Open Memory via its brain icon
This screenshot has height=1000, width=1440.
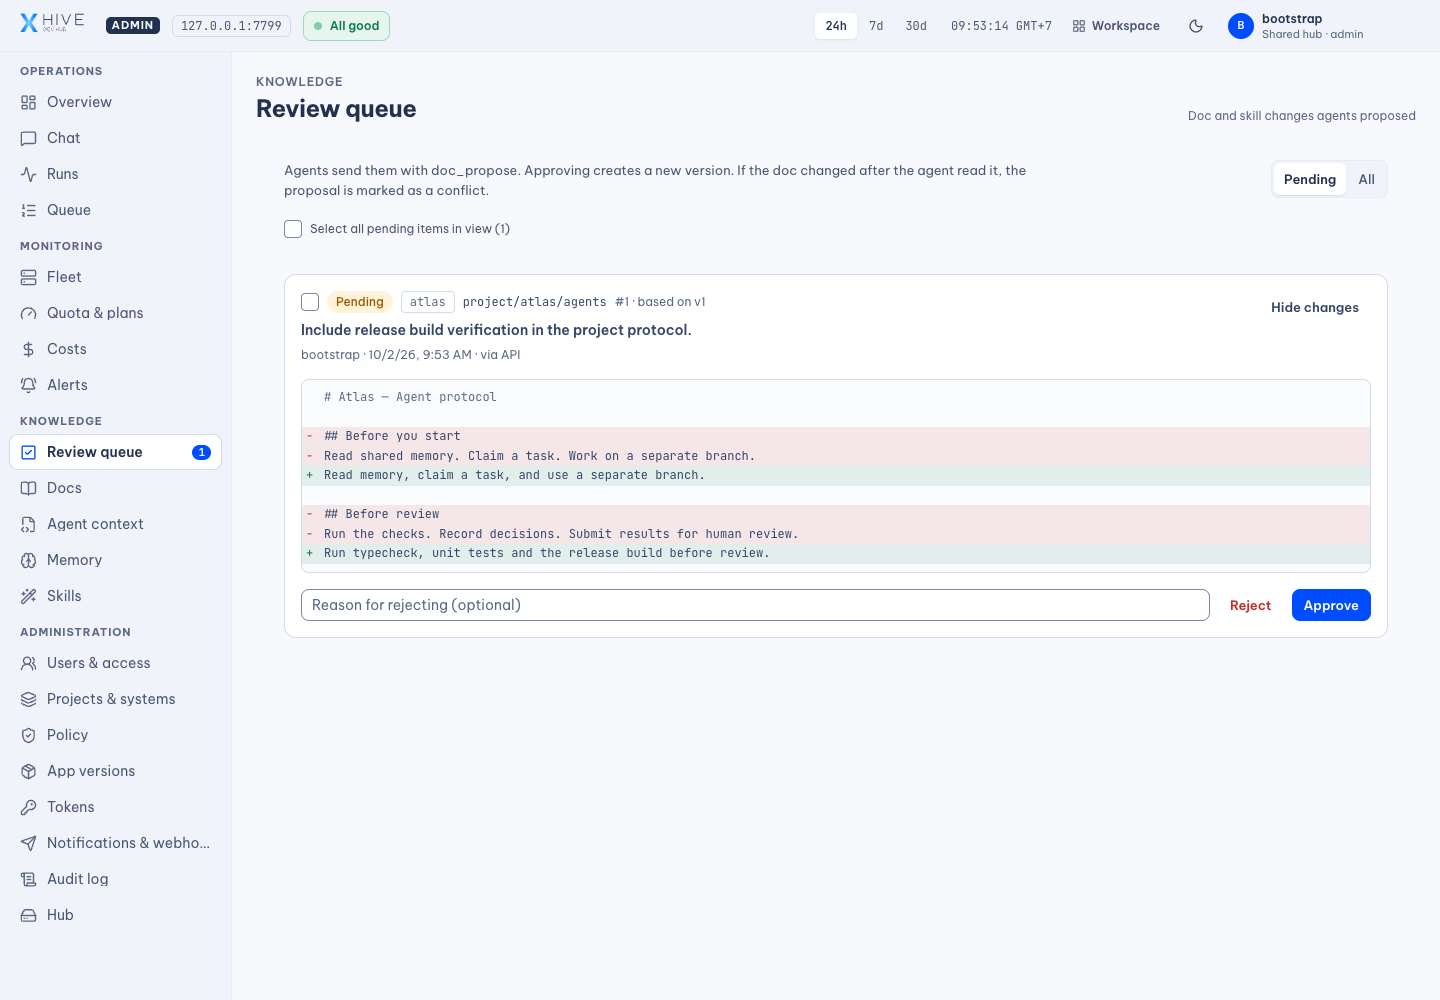click(29, 560)
